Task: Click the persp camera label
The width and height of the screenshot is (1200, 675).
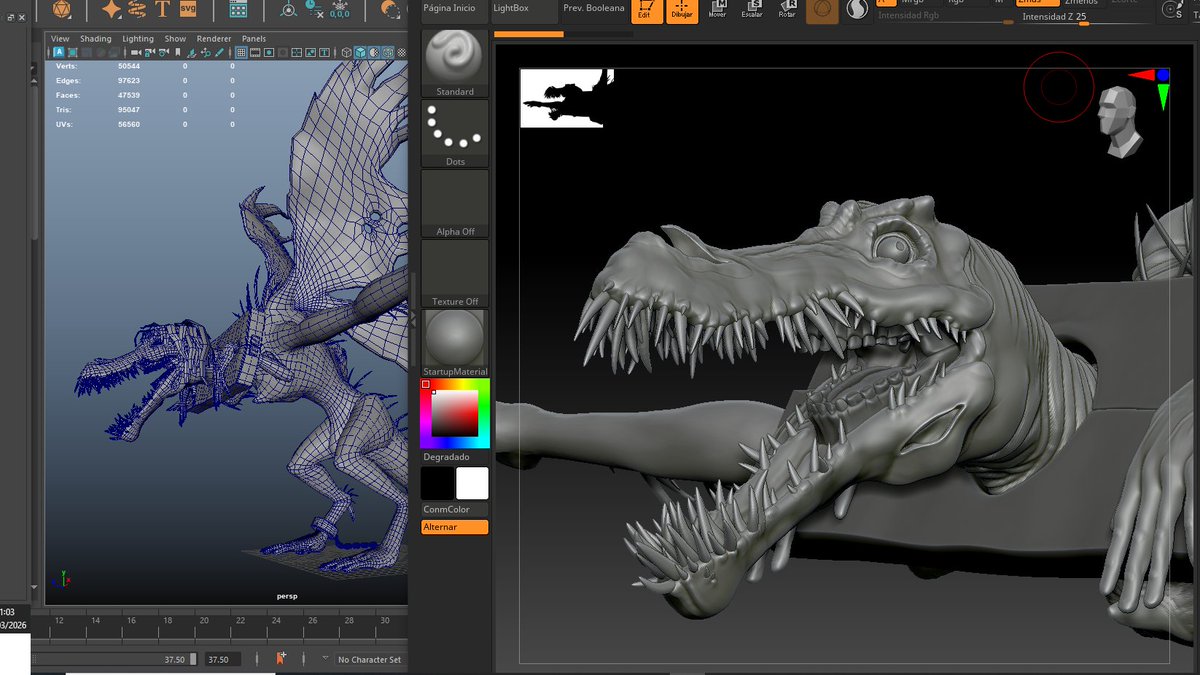Action: (x=287, y=596)
